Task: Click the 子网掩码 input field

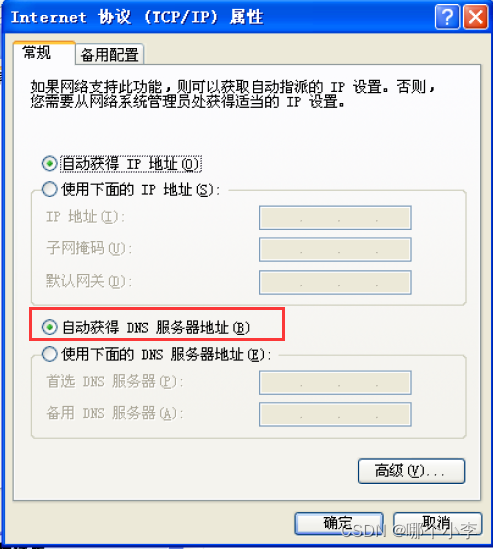Action: coord(335,250)
